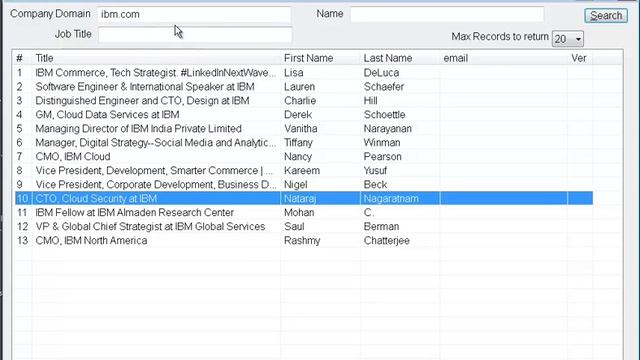
Task: Click first name Nataraj
Action: pyautogui.click(x=300, y=198)
